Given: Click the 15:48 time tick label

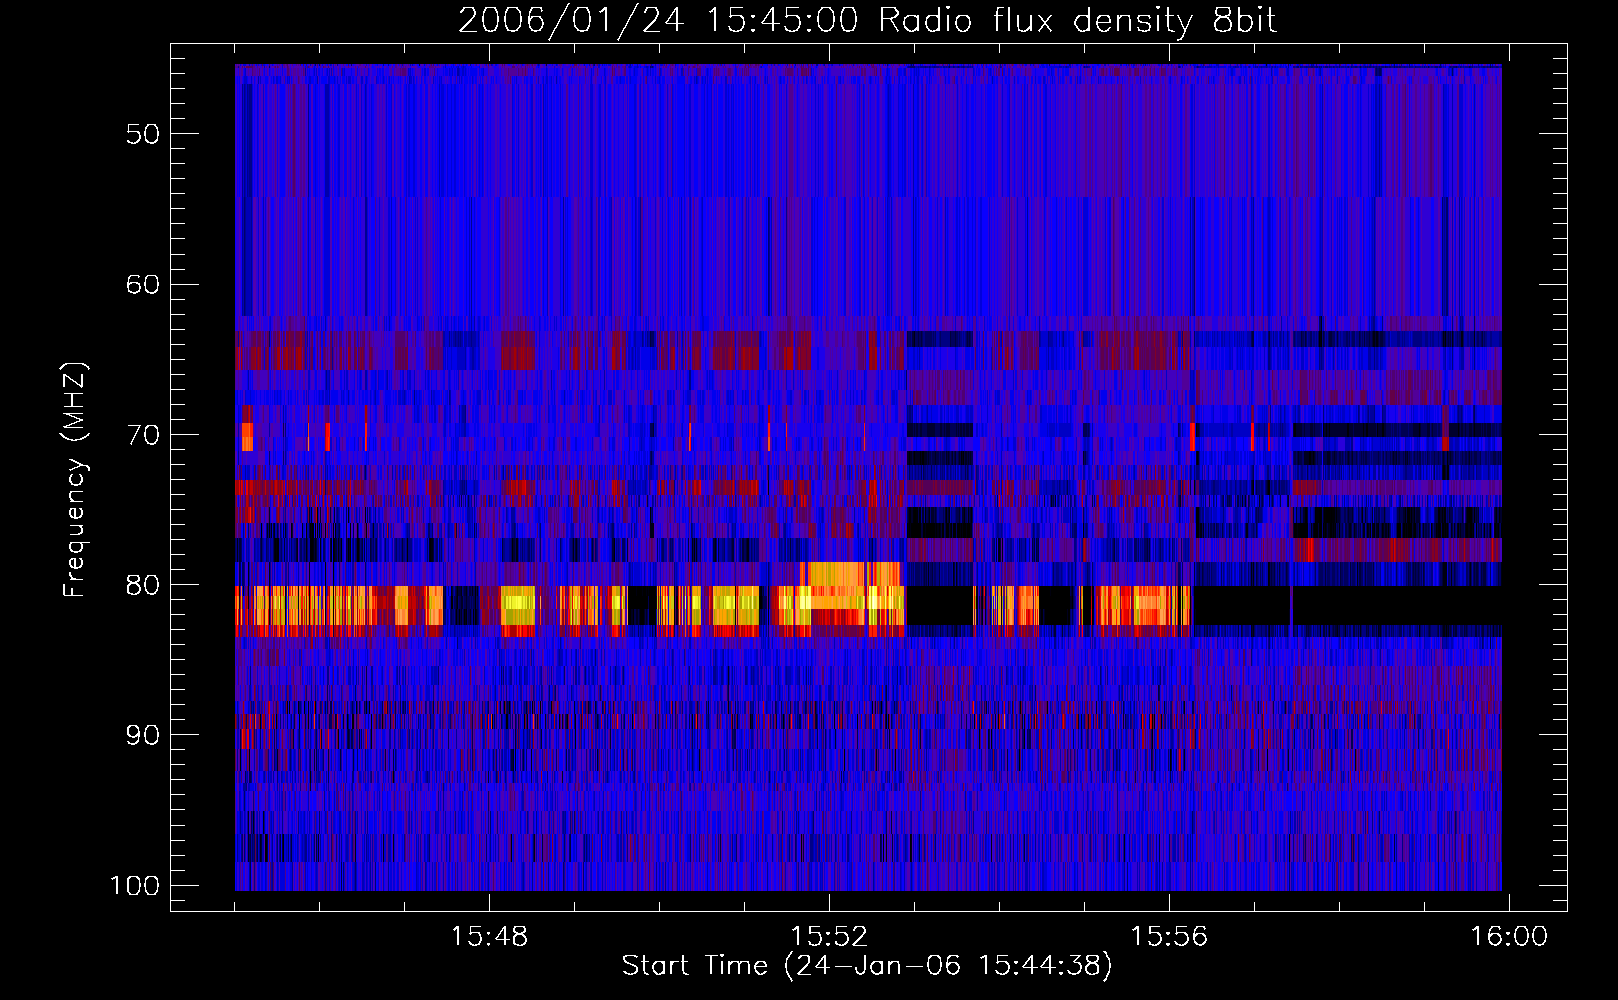Looking at the screenshot, I should coord(489,937).
